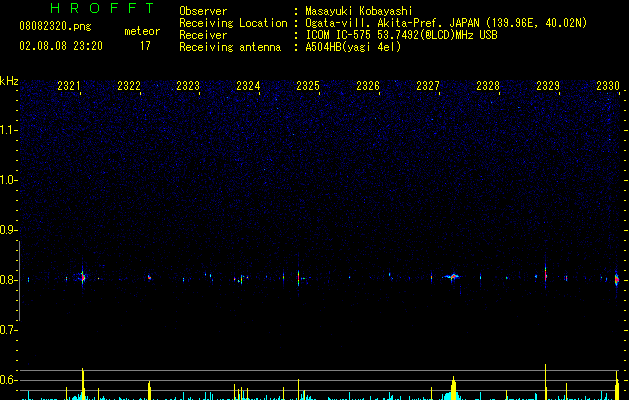The height and width of the screenshot is (400, 629).
Task: Click the vertical echo streak under 2325
Action: 298,278
